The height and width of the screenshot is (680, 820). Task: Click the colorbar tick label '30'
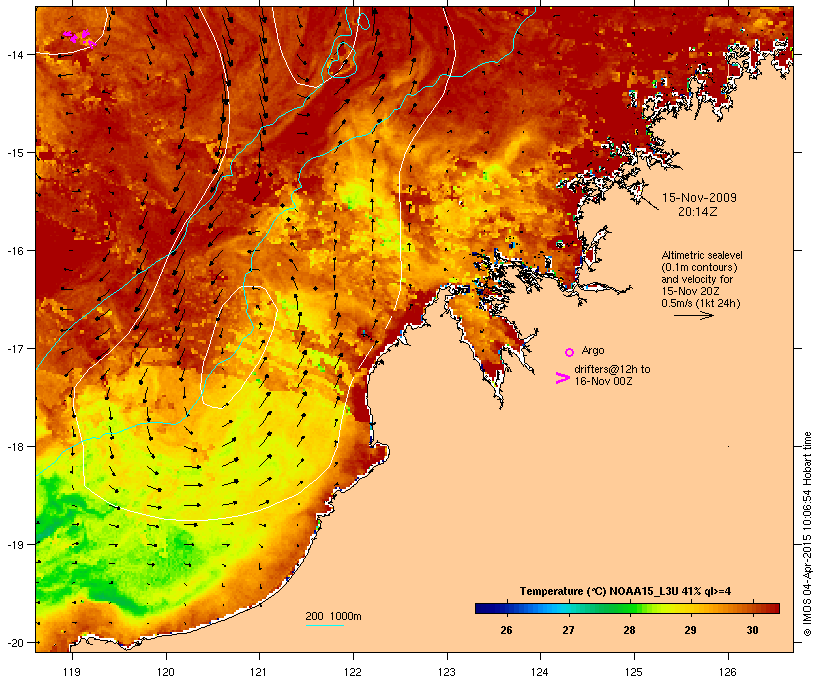tap(752, 630)
